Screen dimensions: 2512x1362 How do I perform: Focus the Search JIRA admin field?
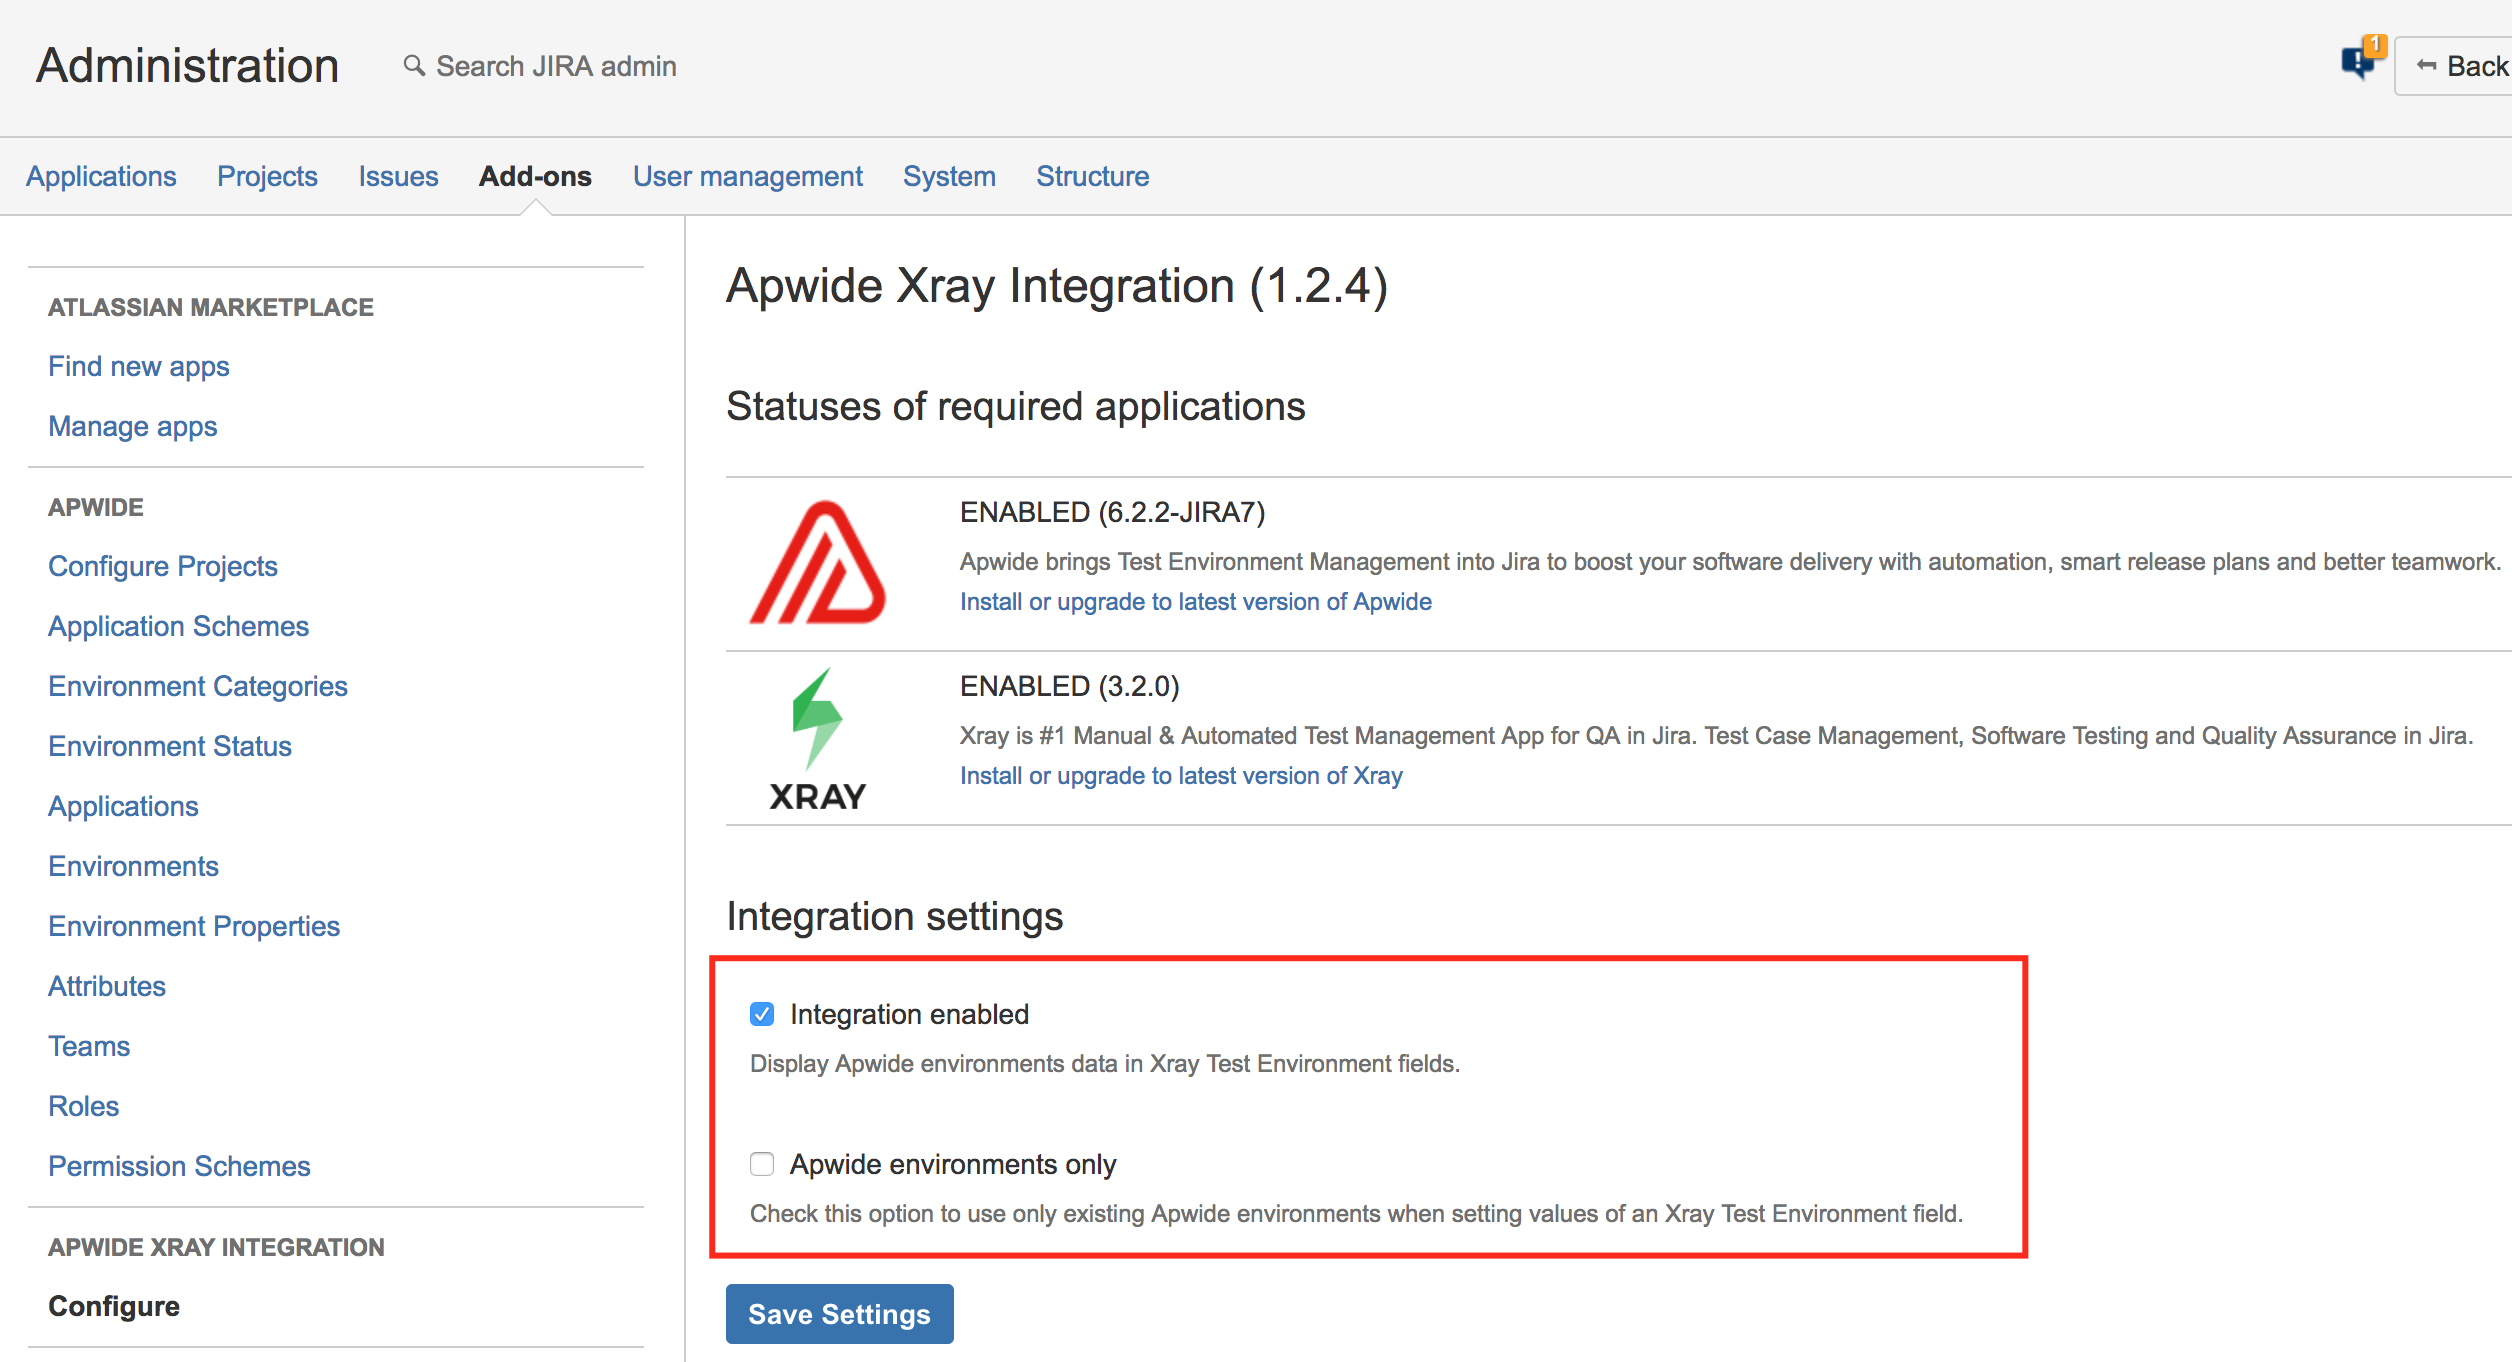(x=556, y=66)
